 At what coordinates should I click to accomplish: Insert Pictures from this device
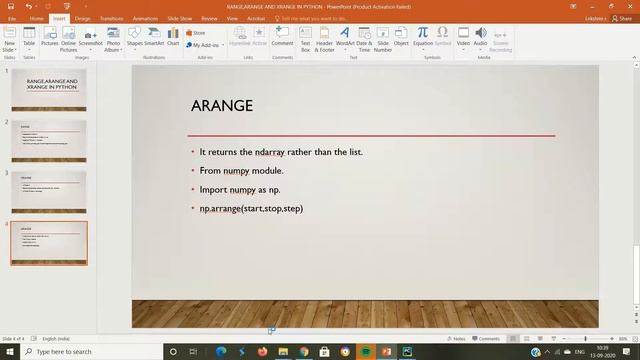click(50, 36)
